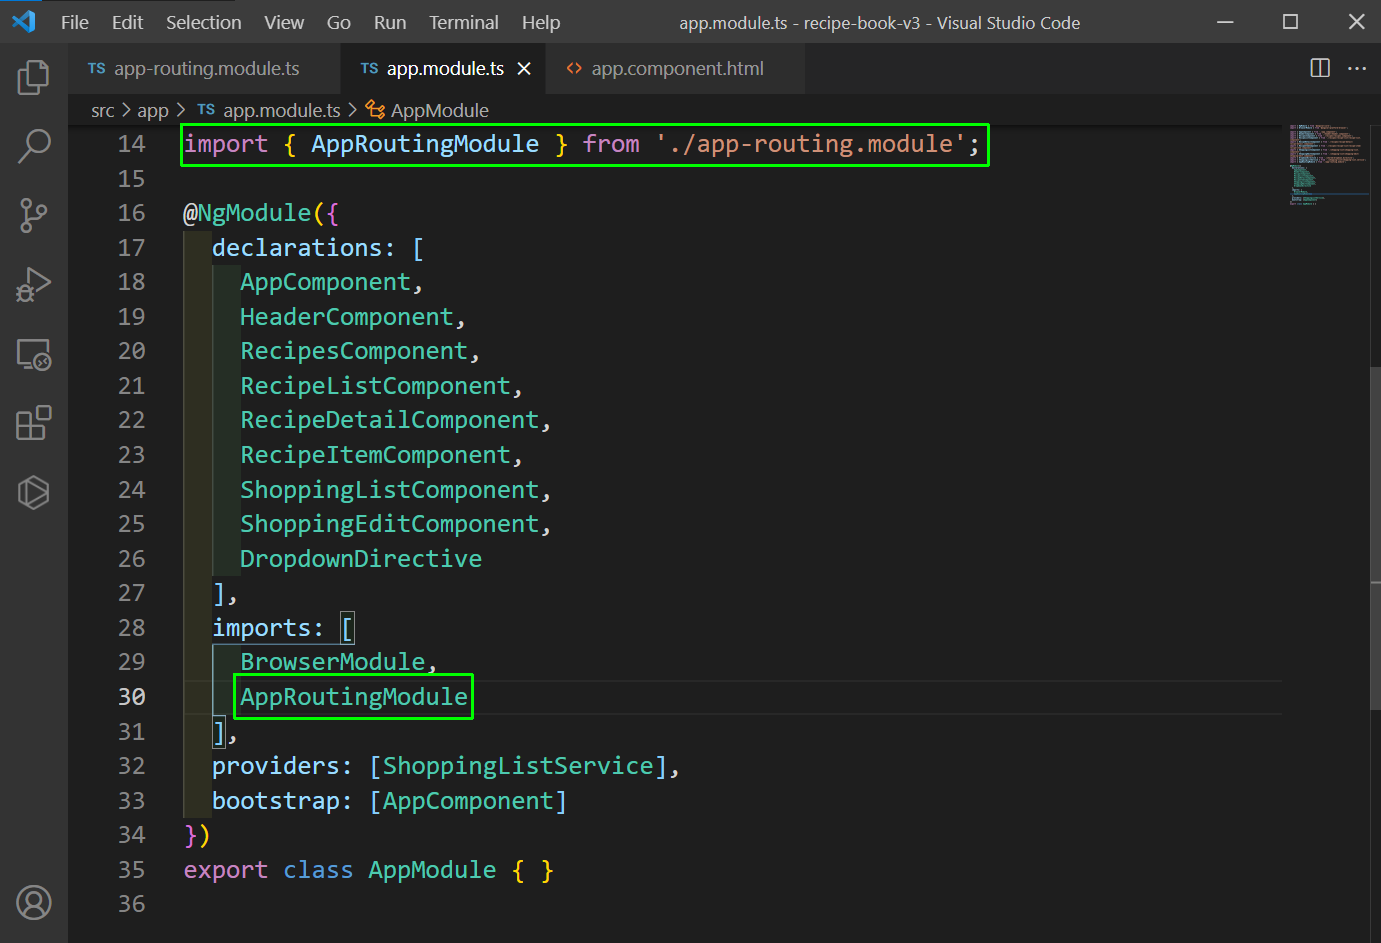Open the Extensions view

(33, 423)
